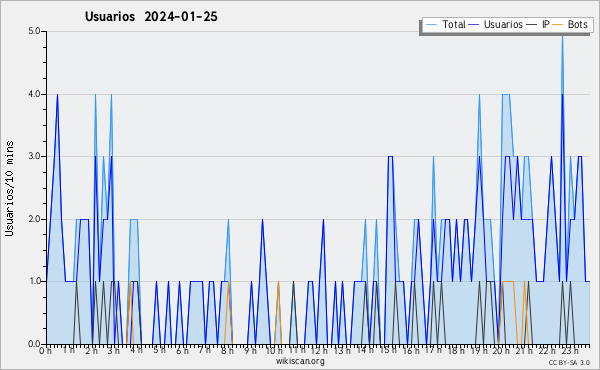The height and width of the screenshot is (370, 600).
Task: Click the chart title Usuarios 2024-01-25
Action: pos(151,16)
